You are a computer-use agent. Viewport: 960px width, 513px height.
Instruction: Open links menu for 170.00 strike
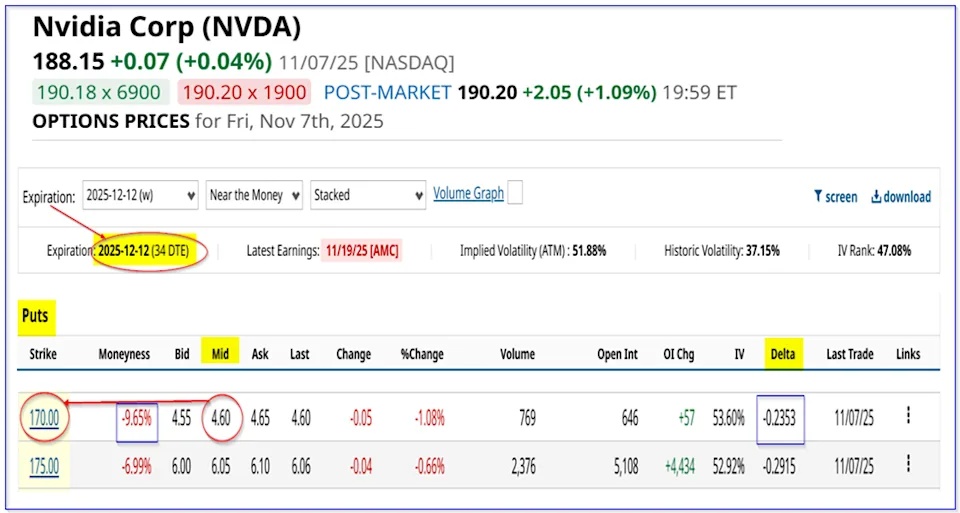907,415
